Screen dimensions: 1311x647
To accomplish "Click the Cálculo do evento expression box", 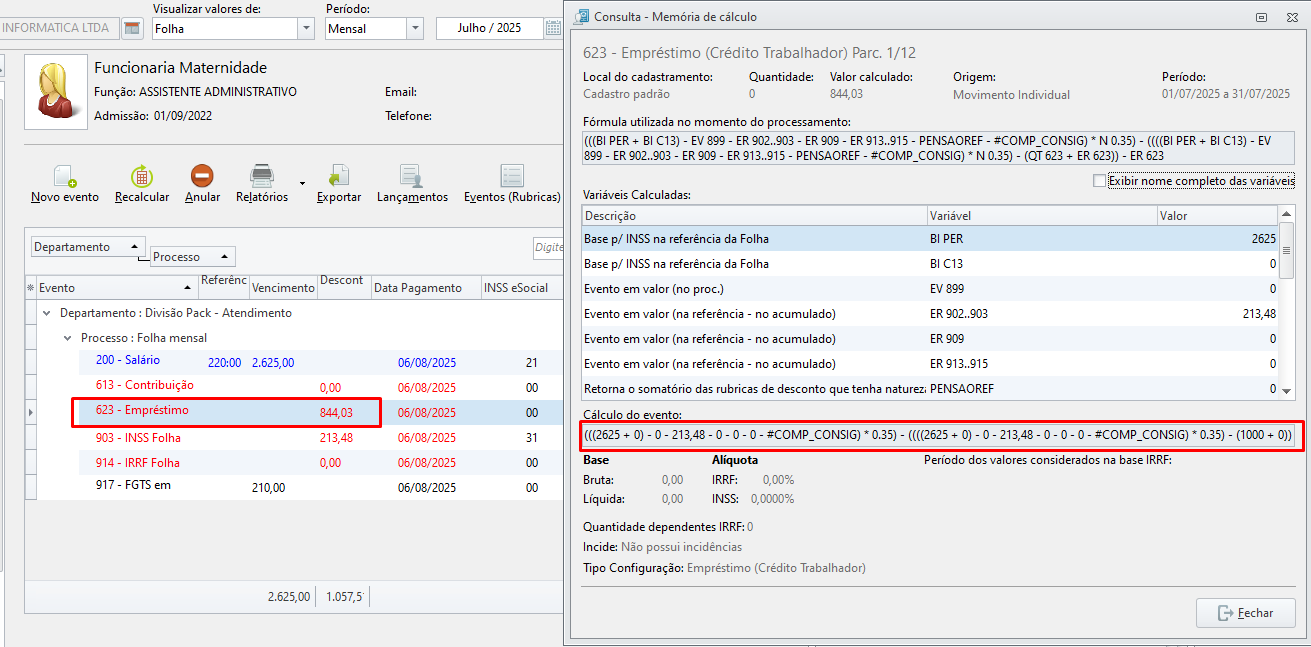I will (x=938, y=435).
